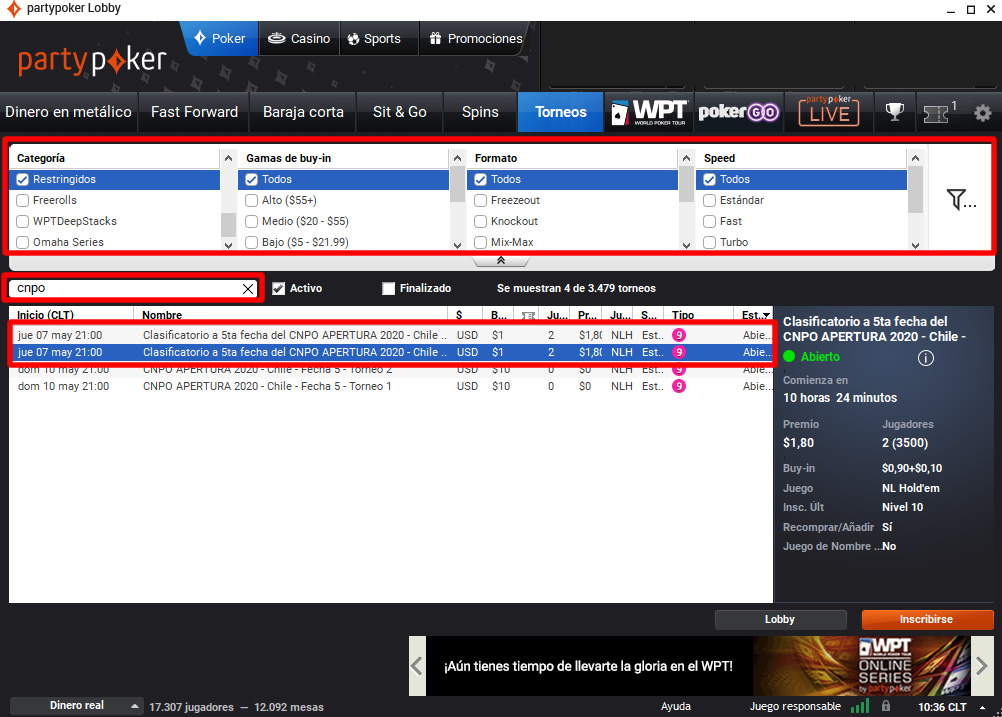Image resolution: width=1002 pixels, height=717 pixels.
Task: Open the trophy achievements icon
Action: [x=894, y=112]
